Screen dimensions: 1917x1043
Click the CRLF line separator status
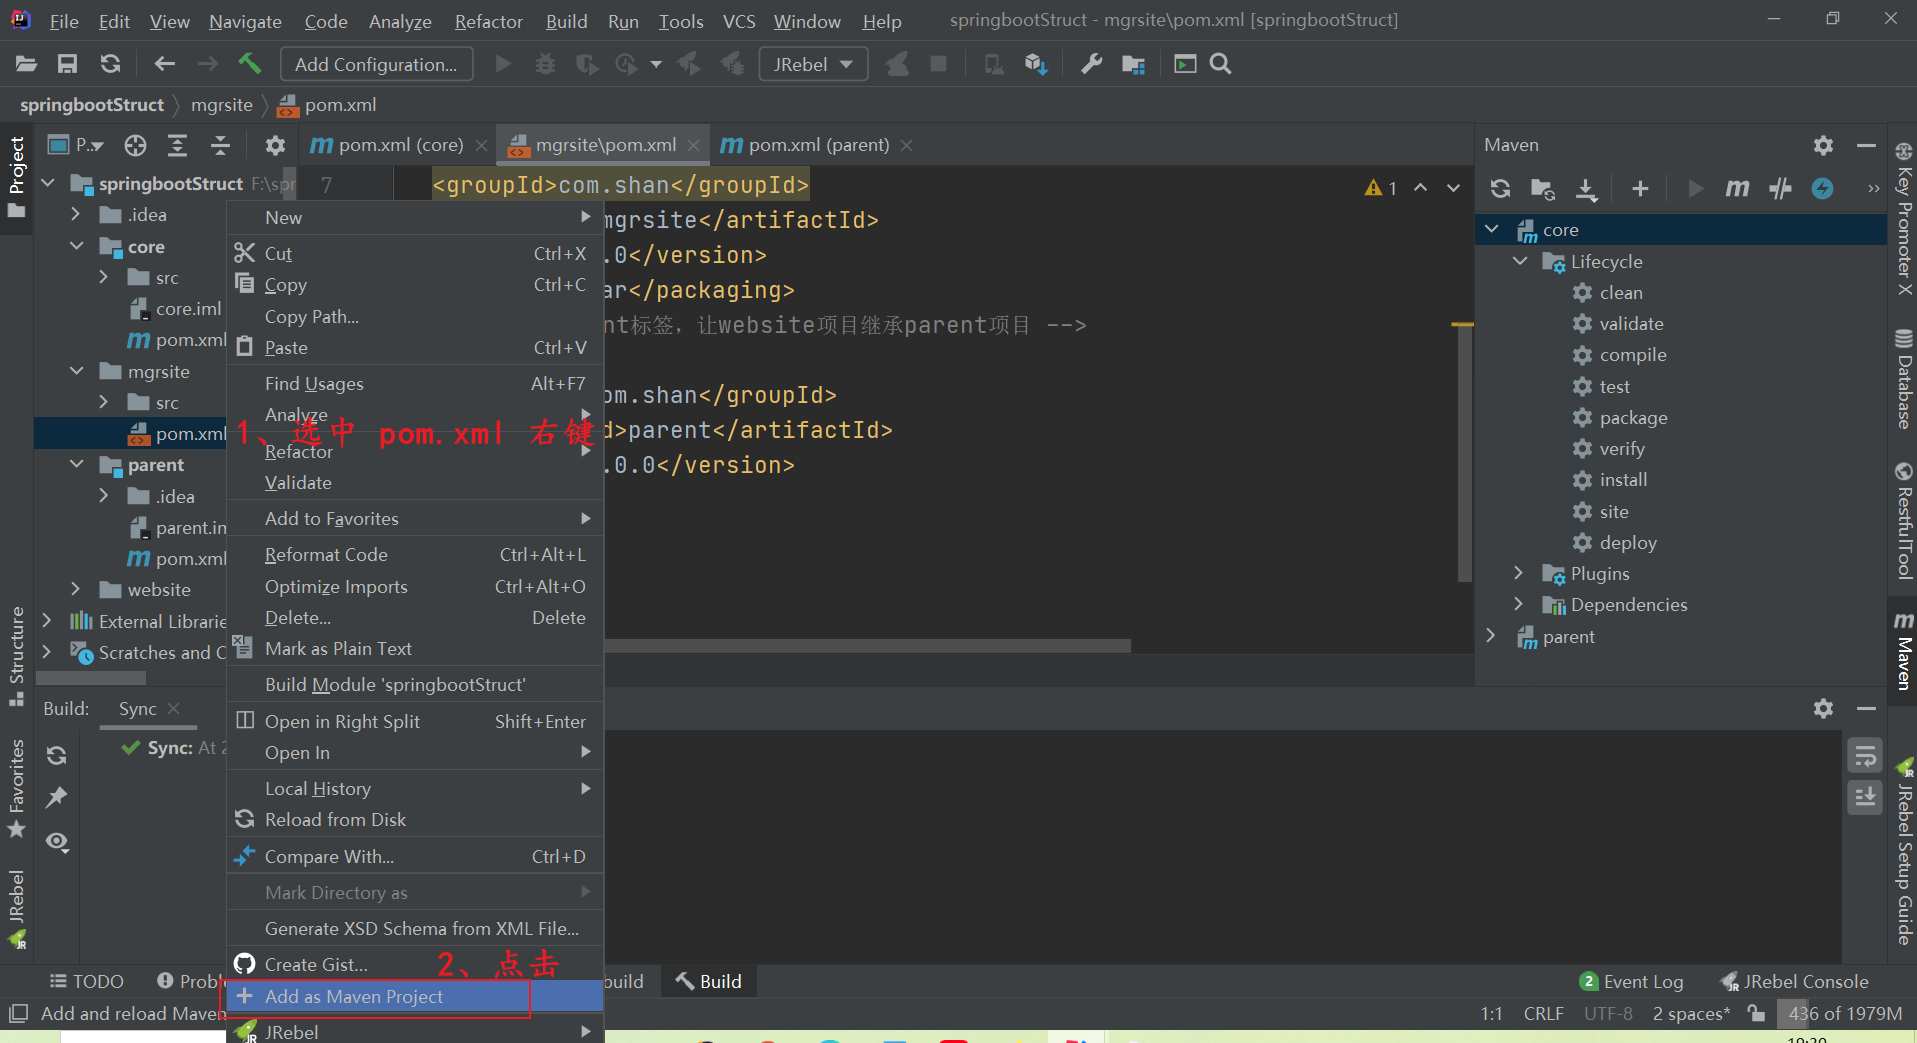pyautogui.click(x=1543, y=1014)
